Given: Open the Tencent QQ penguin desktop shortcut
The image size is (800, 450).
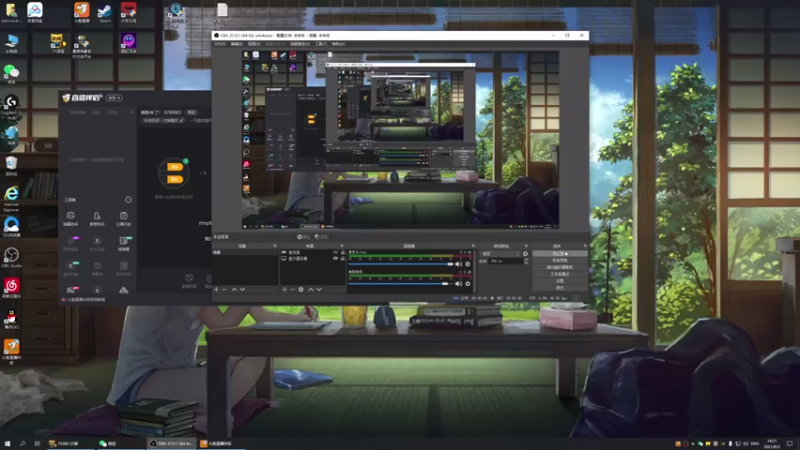Looking at the screenshot, I should [11, 318].
